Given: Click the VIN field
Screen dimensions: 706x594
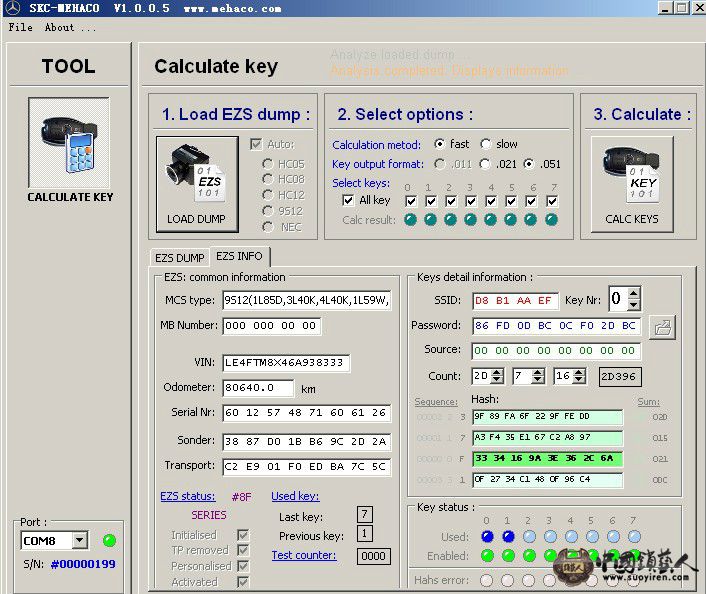Looking at the screenshot, I should coord(286,363).
